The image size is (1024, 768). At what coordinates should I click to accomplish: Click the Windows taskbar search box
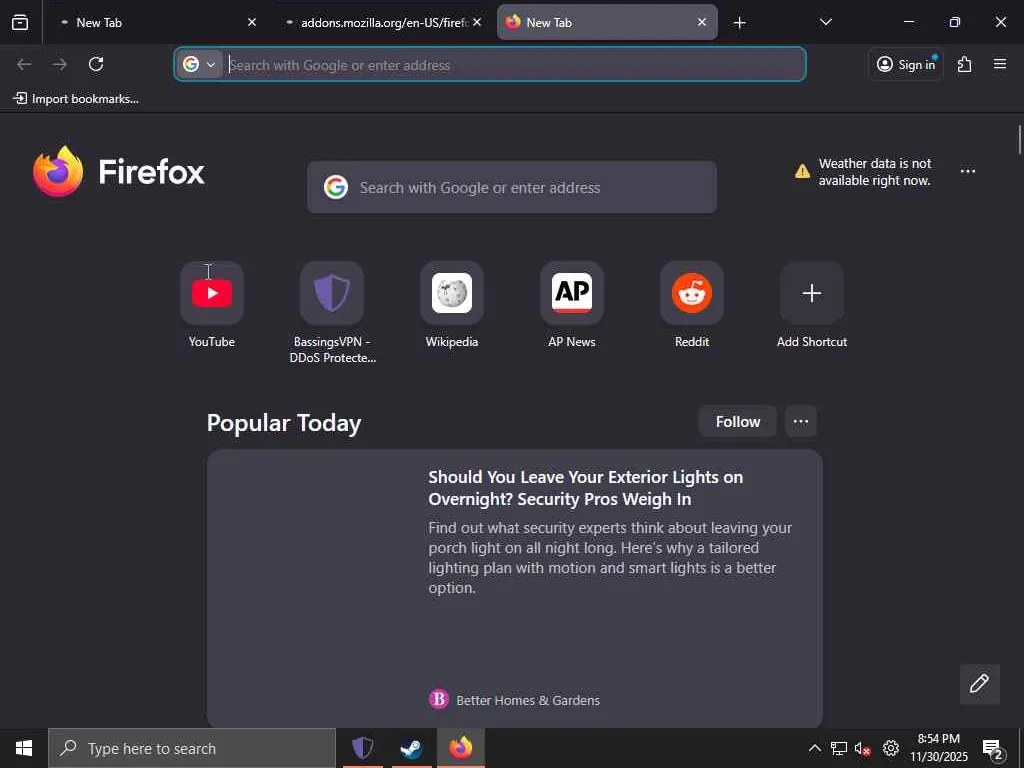pyautogui.click(x=192, y=748)
